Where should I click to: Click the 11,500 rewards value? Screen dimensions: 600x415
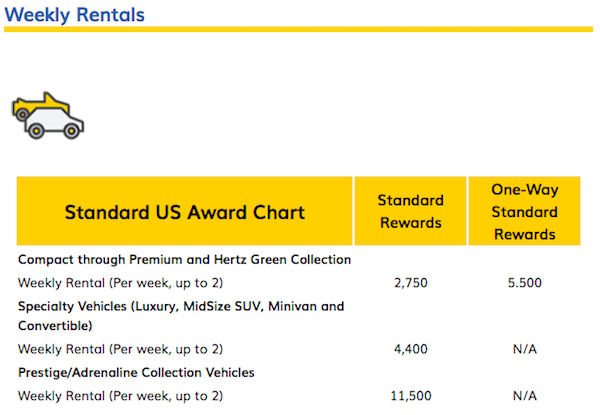click(410, 397)
